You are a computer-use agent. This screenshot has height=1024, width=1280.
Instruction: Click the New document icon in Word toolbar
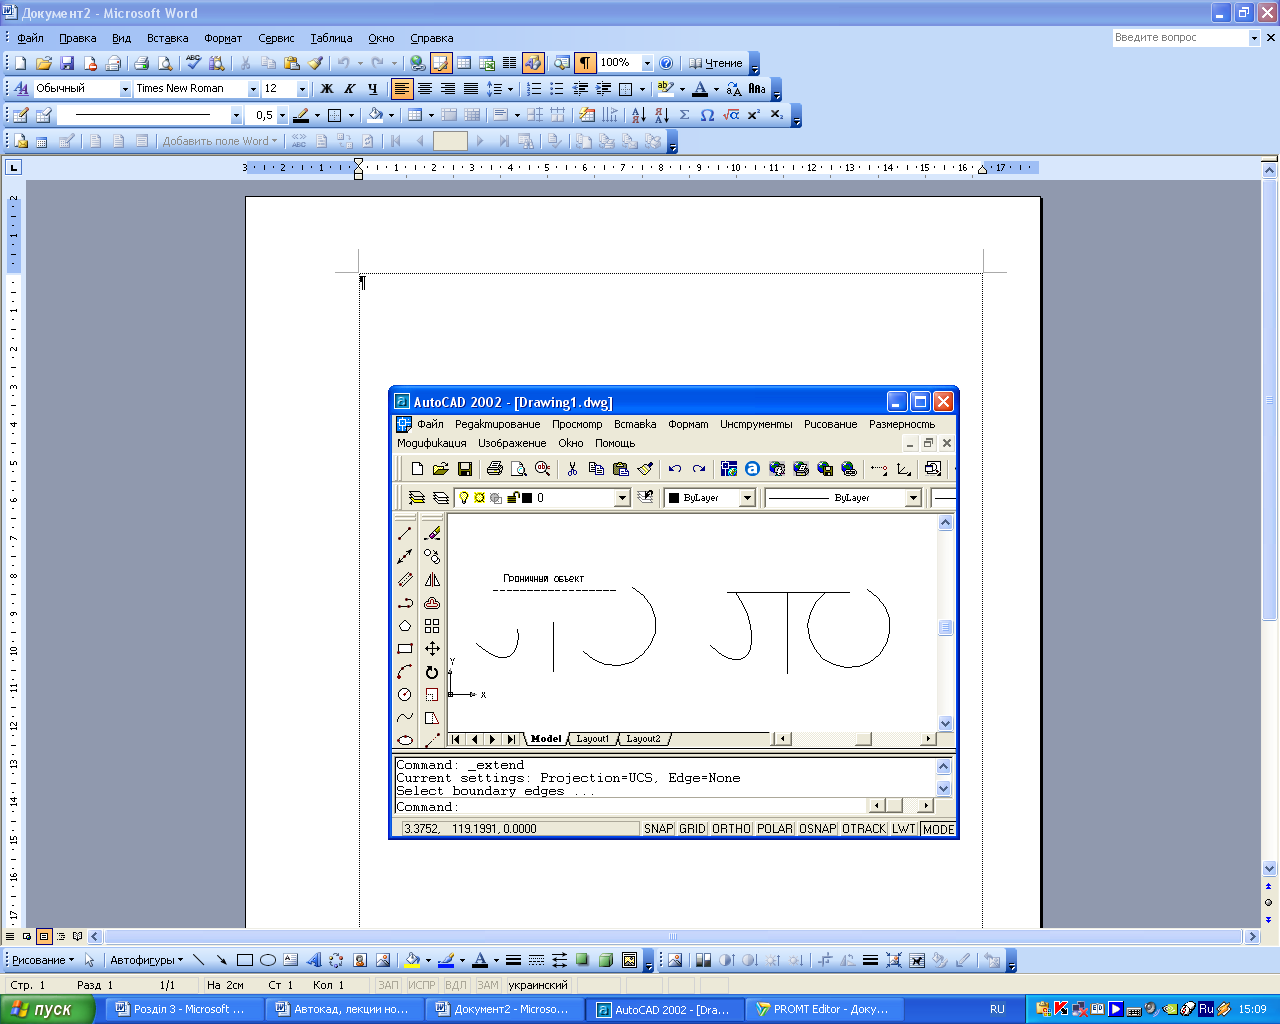click(20, 63)
